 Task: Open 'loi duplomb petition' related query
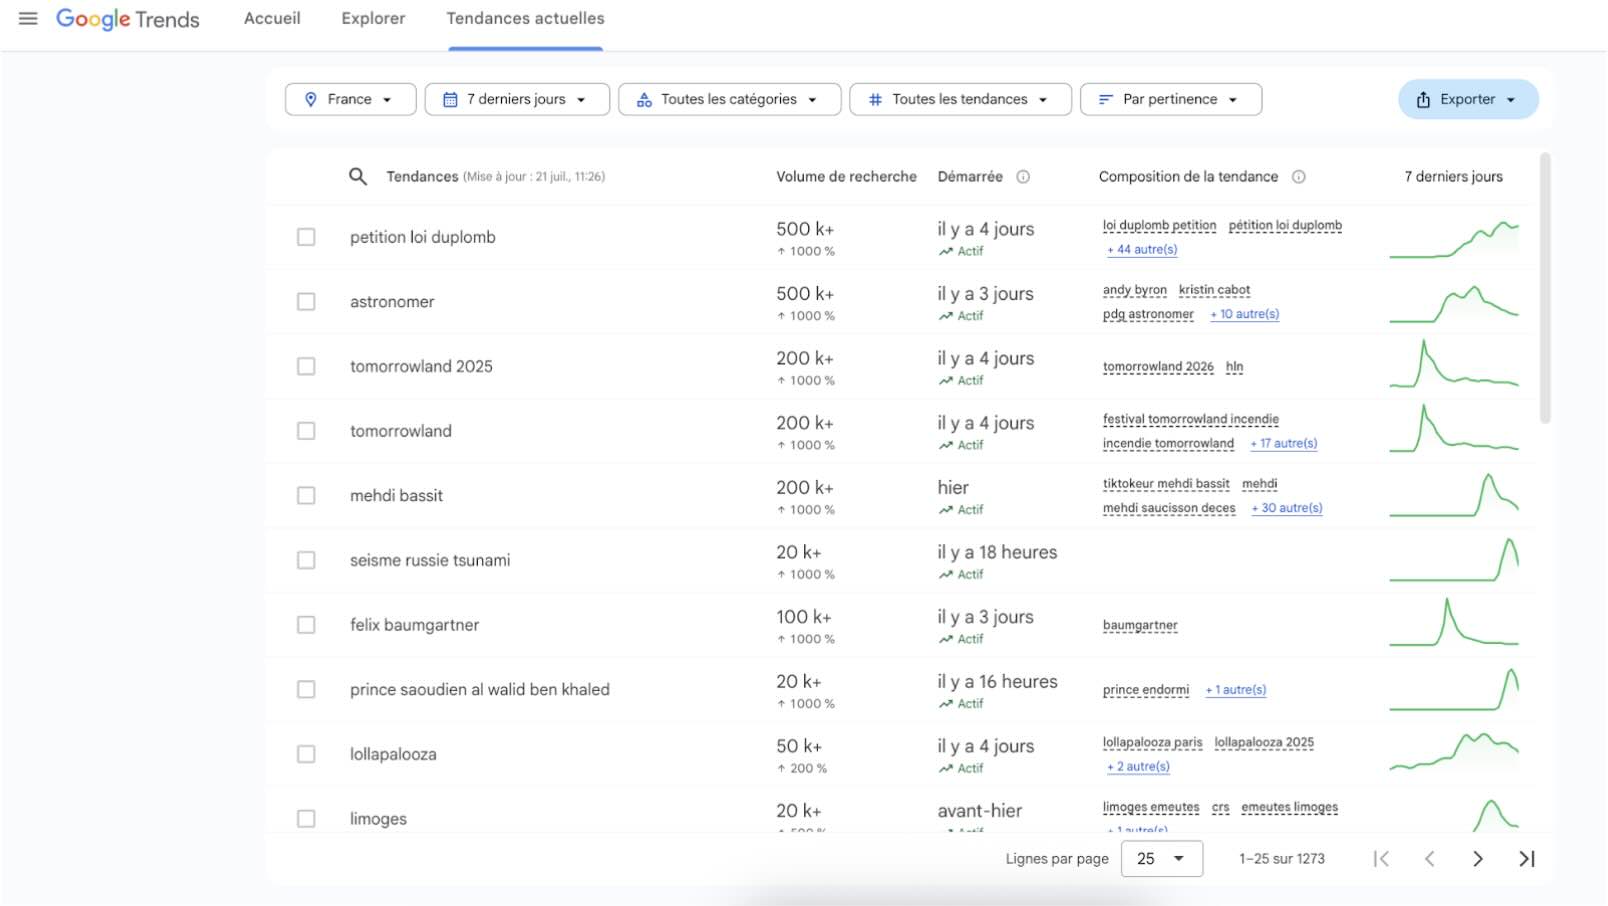click(x=1160, y=226)
